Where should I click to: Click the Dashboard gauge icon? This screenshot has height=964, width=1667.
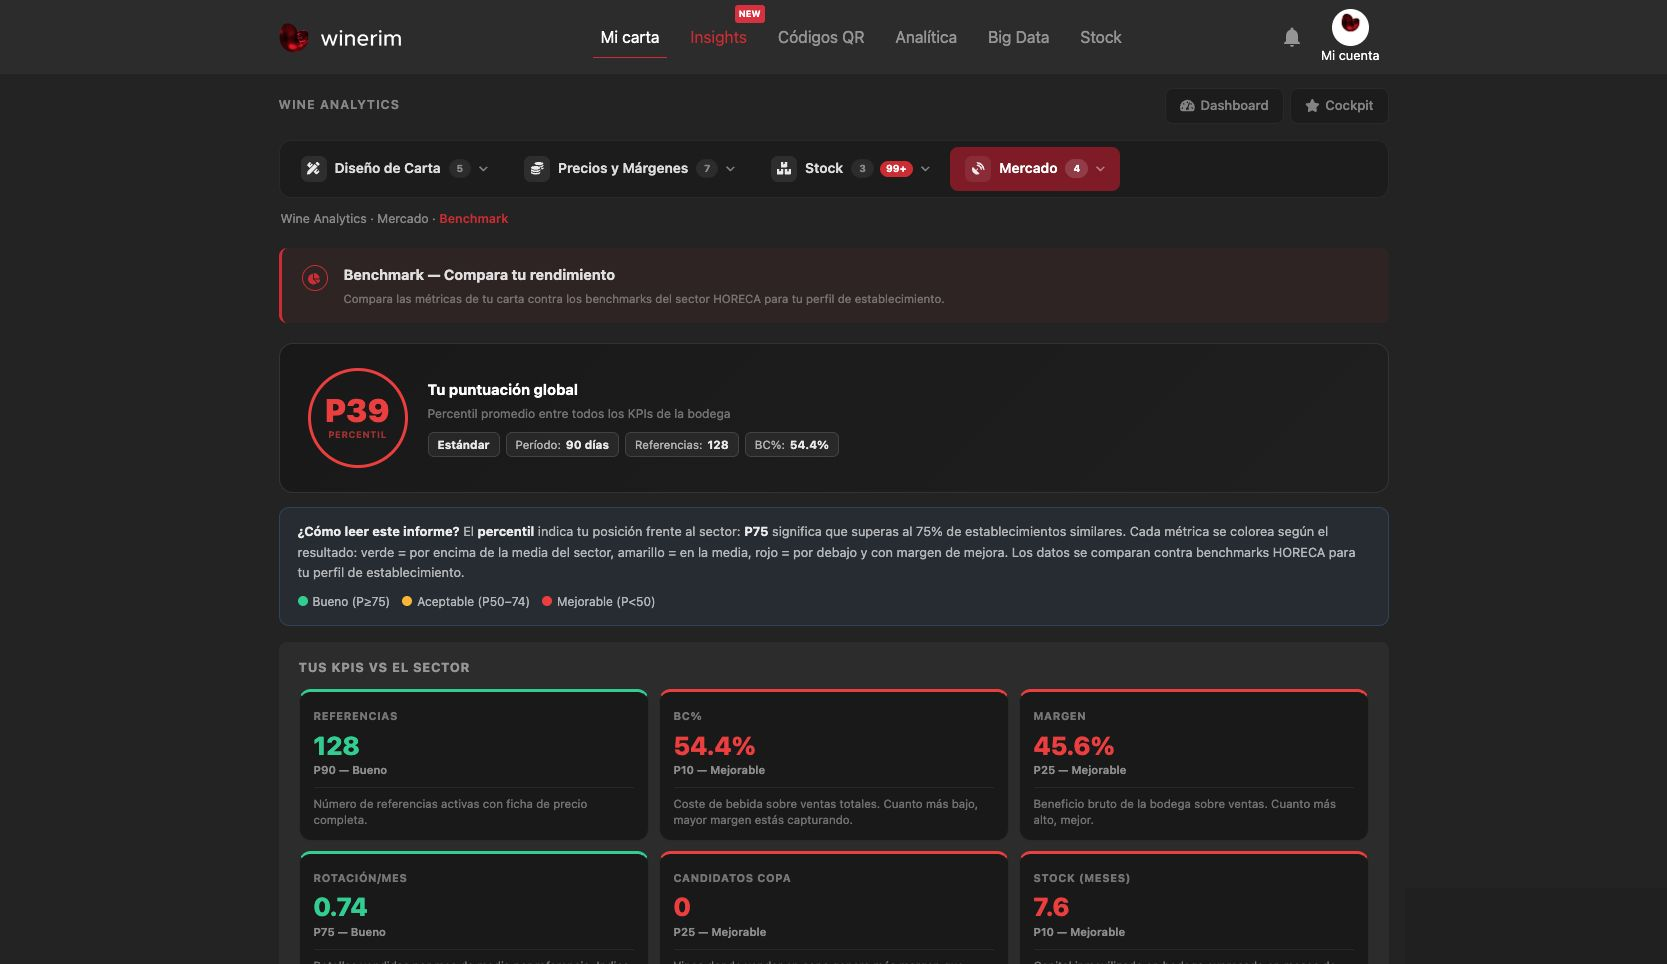[1187, 106]
